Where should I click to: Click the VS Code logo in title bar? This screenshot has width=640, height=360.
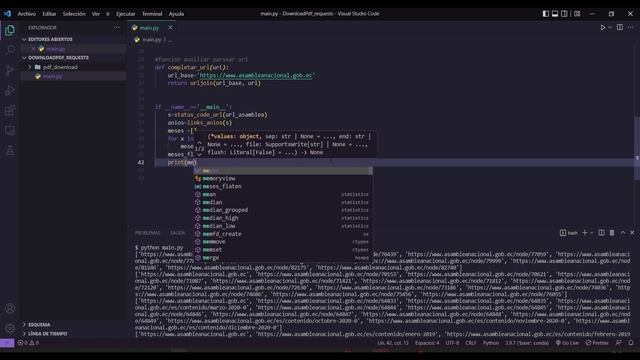[7, 13]
